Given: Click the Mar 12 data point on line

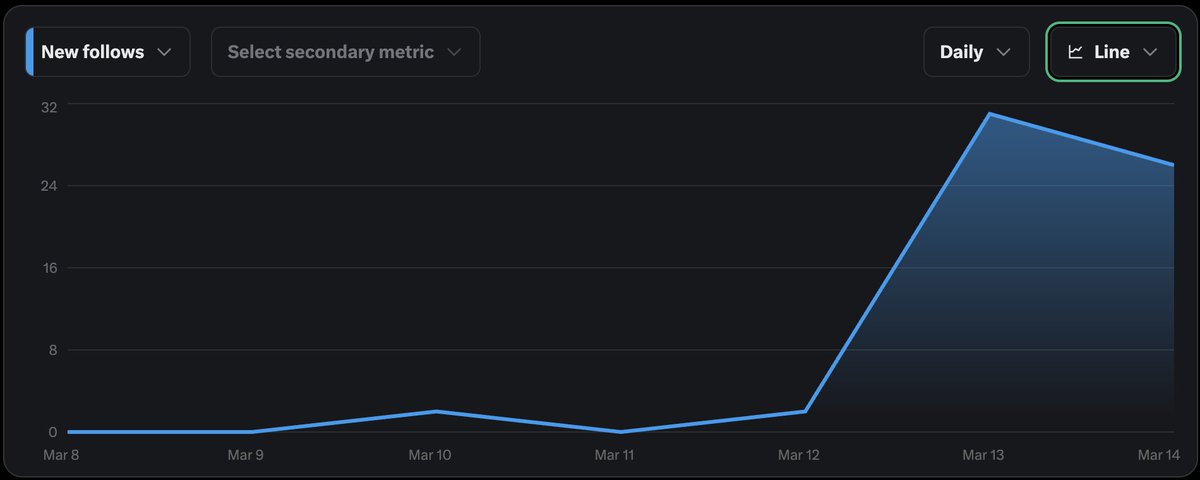Looking at the screenshot, I should [x=805, y=411].
